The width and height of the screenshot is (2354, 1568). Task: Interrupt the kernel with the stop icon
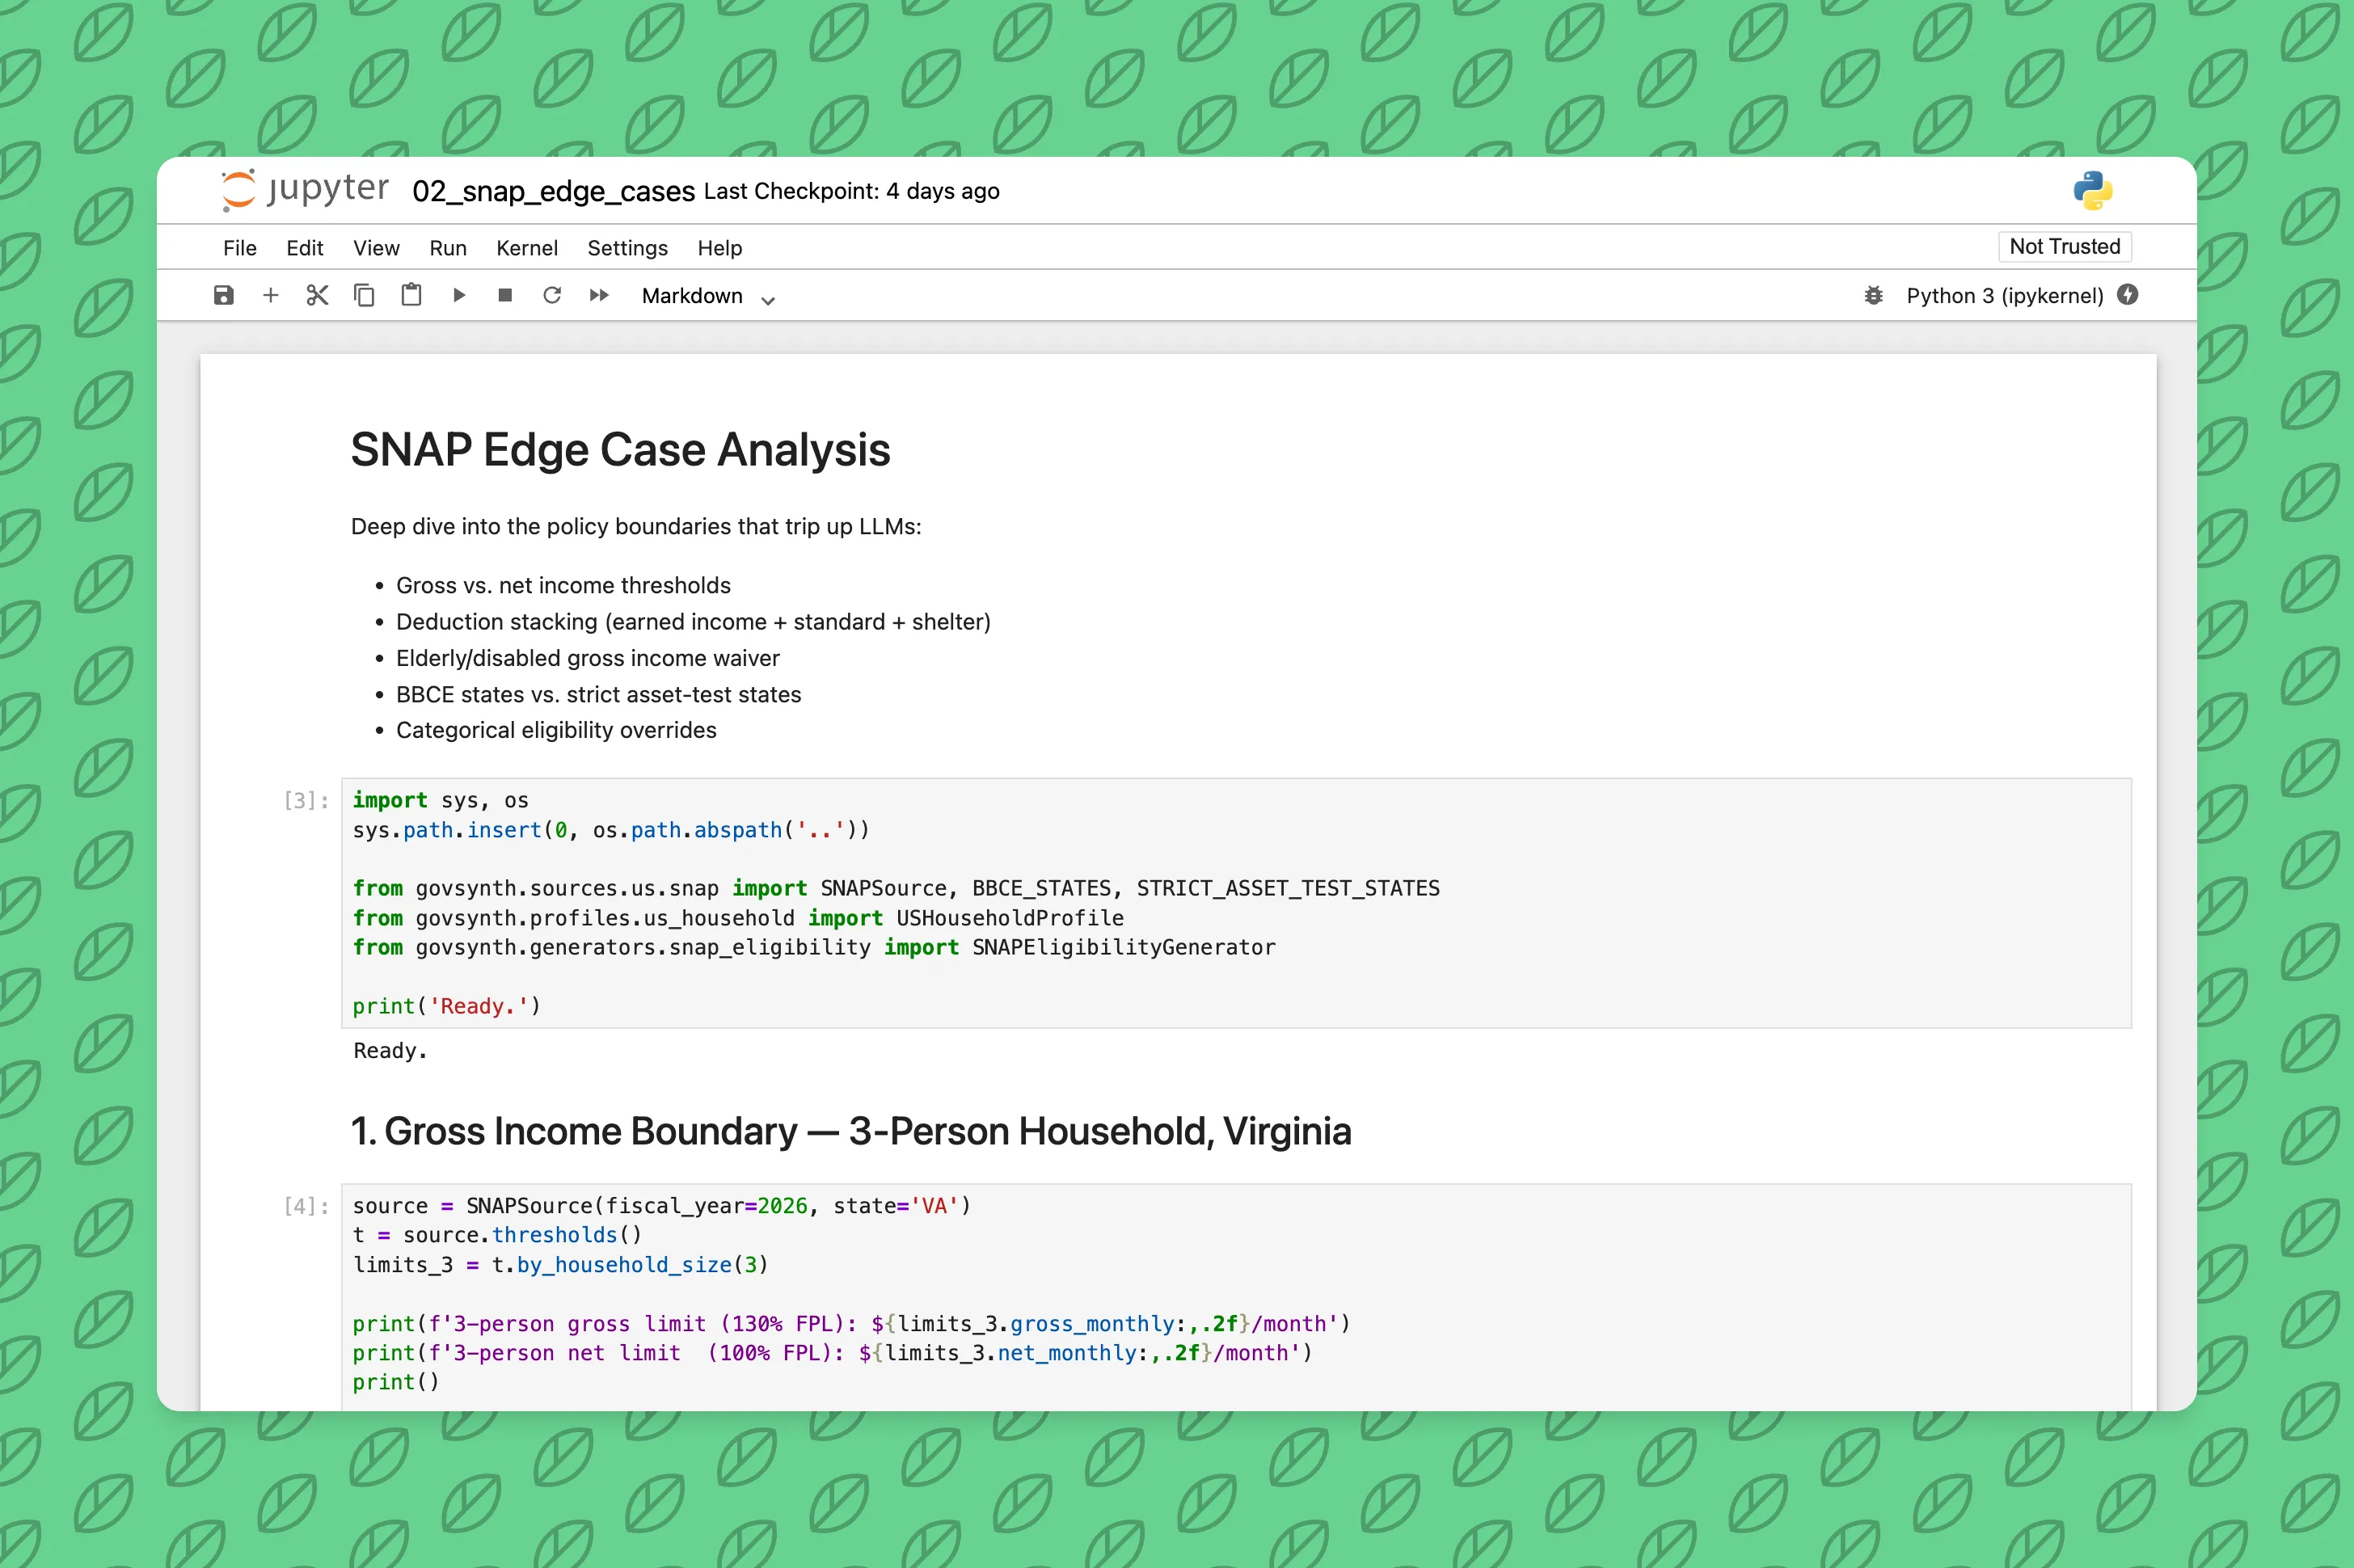pyautogui.click(x=505, y=295)
